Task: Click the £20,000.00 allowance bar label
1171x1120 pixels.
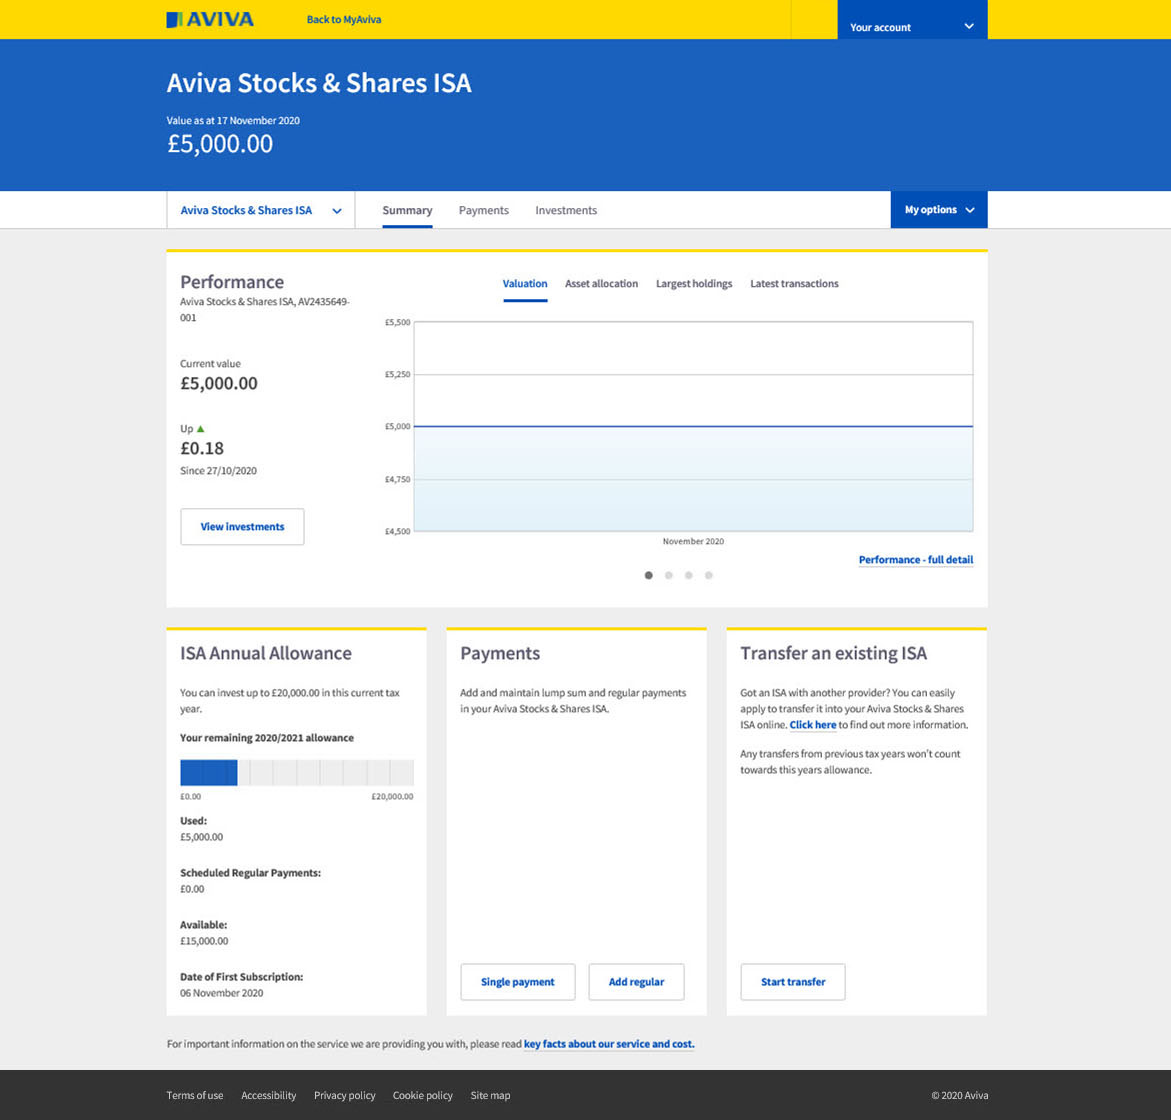Action: [x=392, y=797]
